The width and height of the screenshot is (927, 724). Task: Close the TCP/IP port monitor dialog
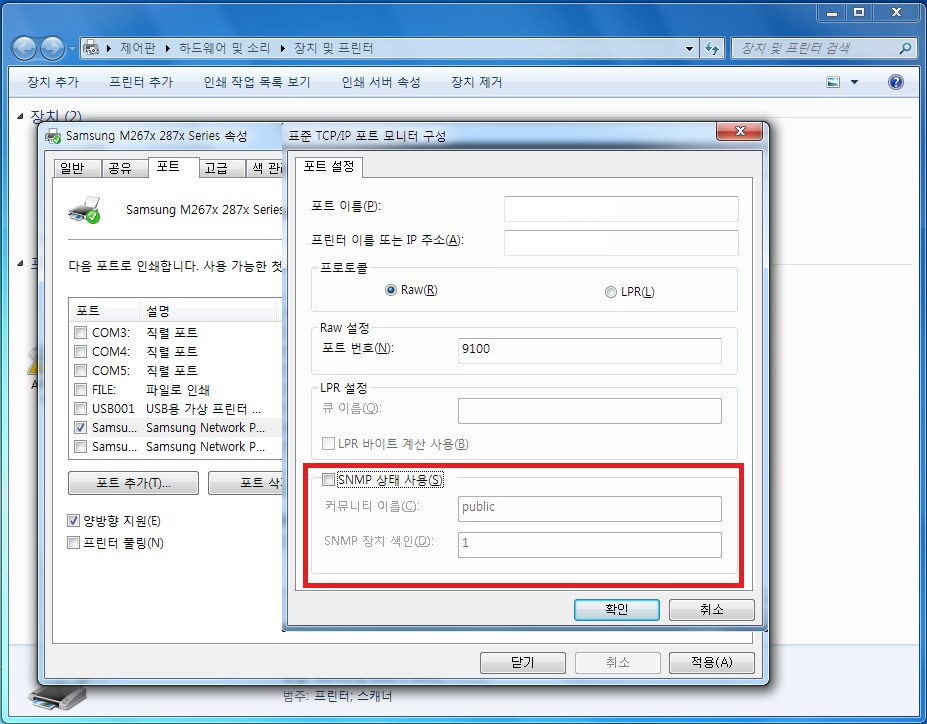(x=739, y=131)
